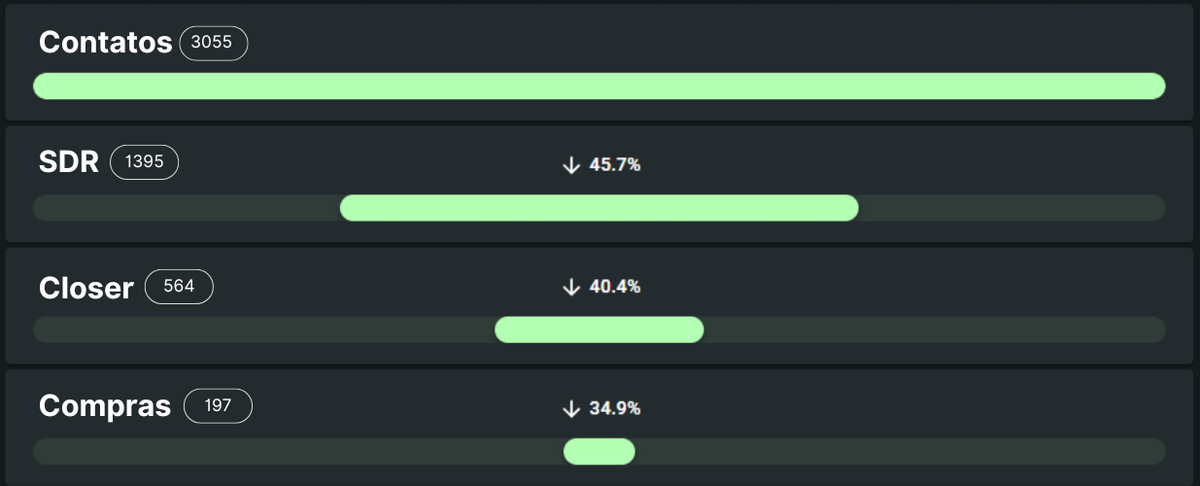Select the 1395 count badge next to SDR
This screenshot has height=486, width=1200.
[x=144, y=162]
